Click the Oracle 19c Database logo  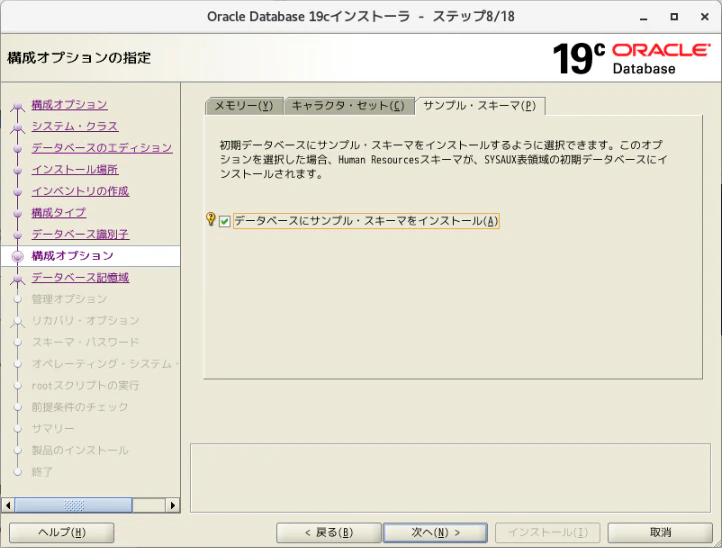tap(631, 58)
